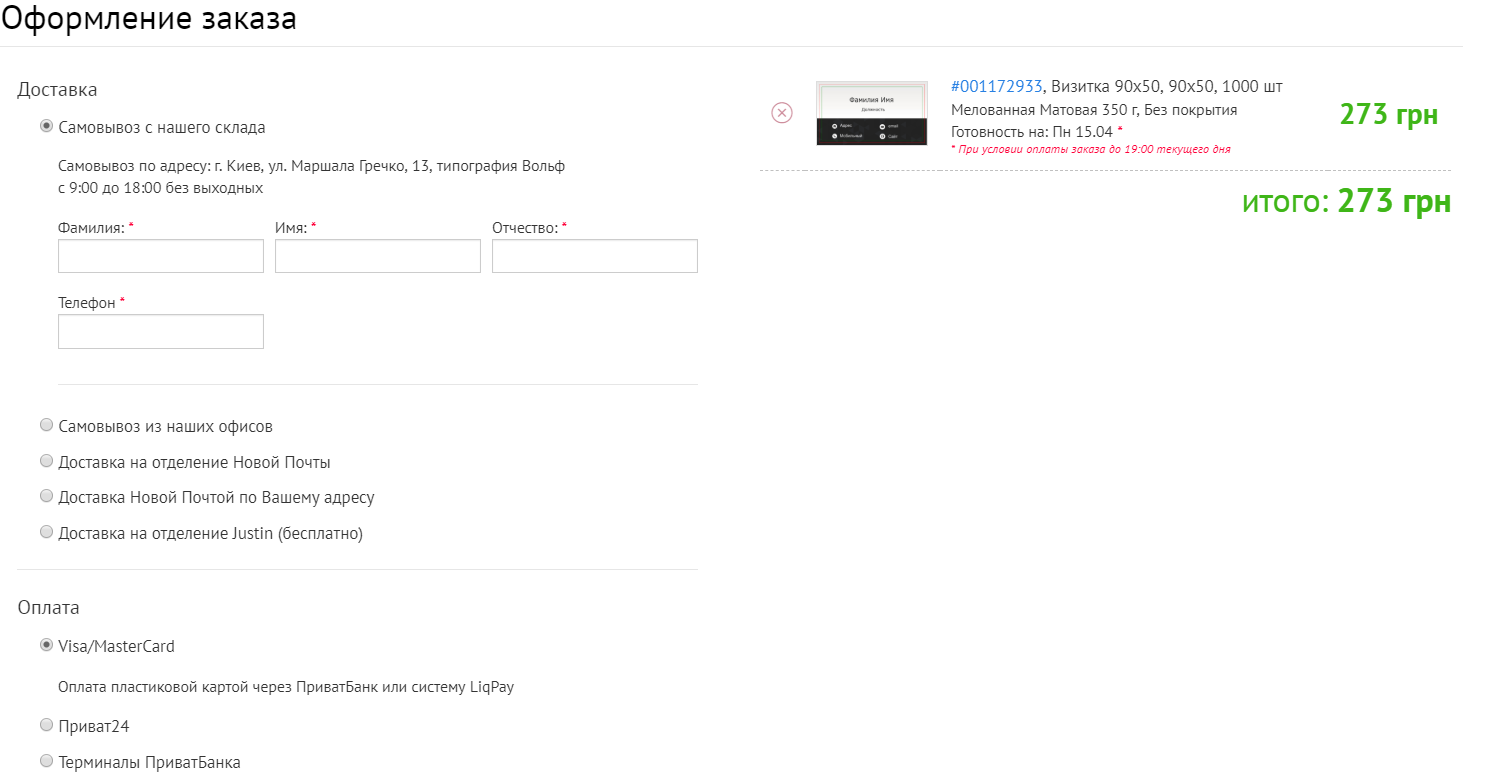Click the Фамилия input field
This screenshot has height=784, width=1496.
point(161,256)
